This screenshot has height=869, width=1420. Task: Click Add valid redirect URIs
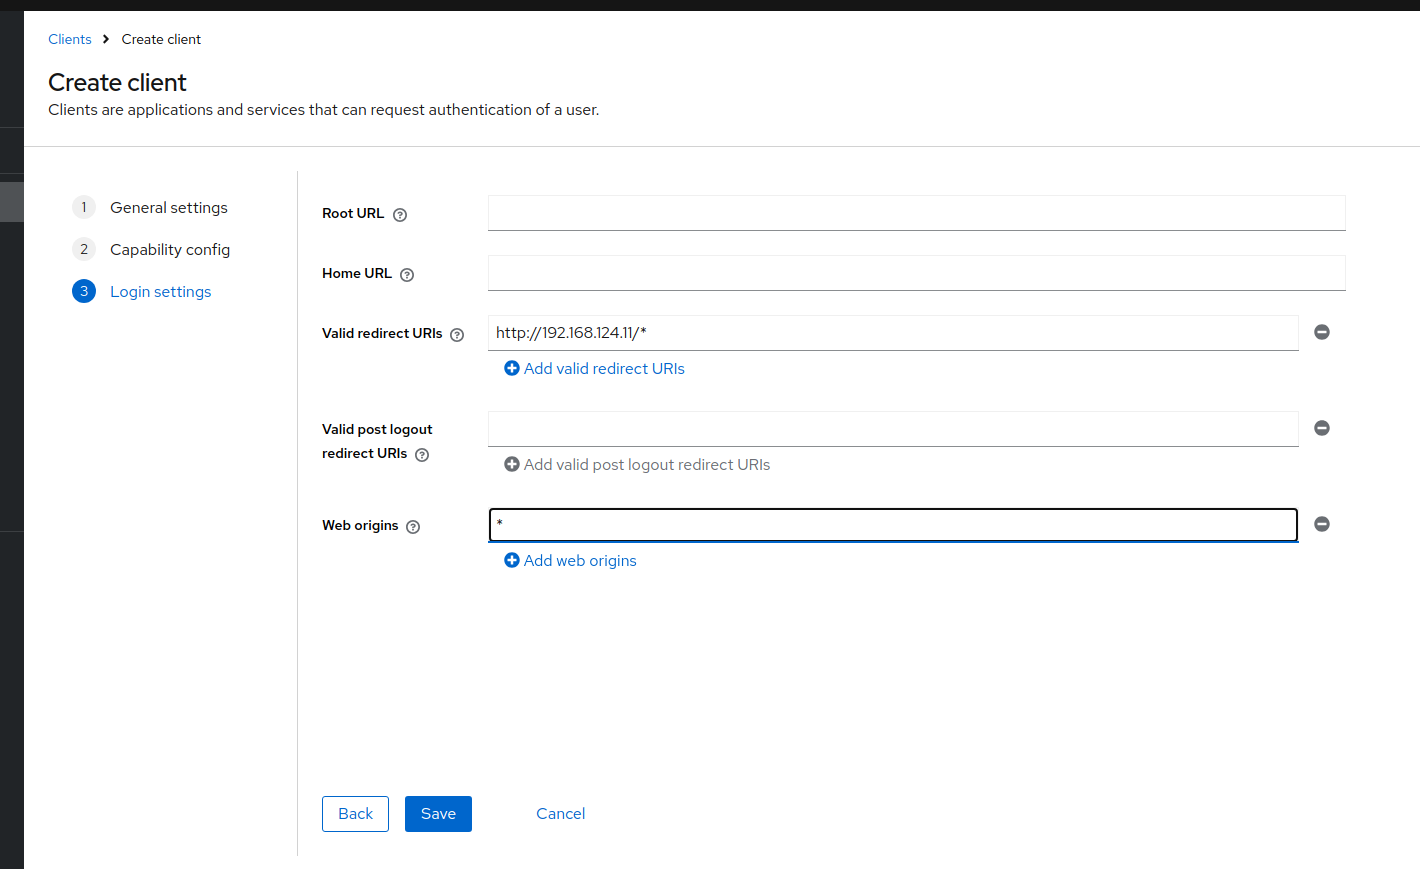595,369
